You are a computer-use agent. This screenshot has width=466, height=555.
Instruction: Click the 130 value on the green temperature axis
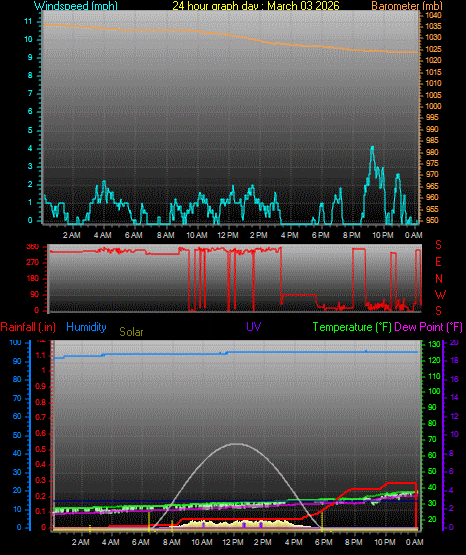click(x=434, y=344)
